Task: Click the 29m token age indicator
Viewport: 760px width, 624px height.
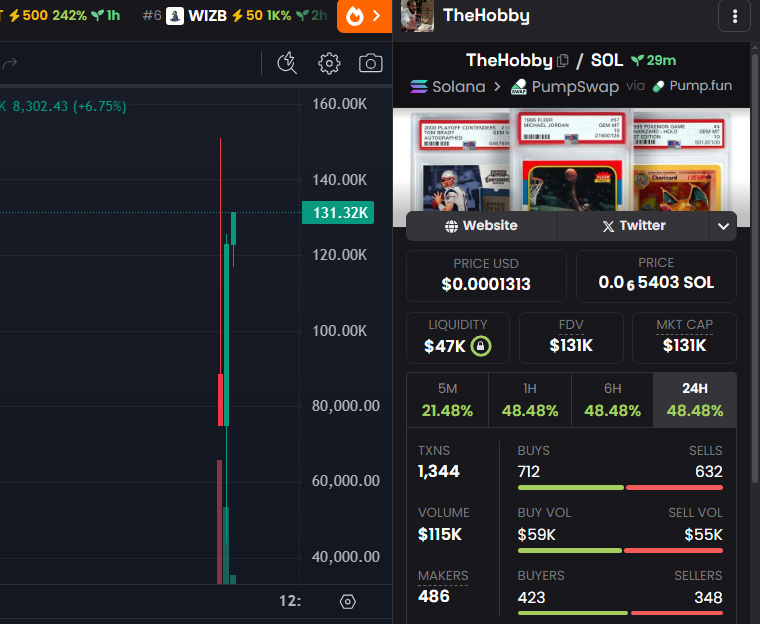Action: coord(653,61)
